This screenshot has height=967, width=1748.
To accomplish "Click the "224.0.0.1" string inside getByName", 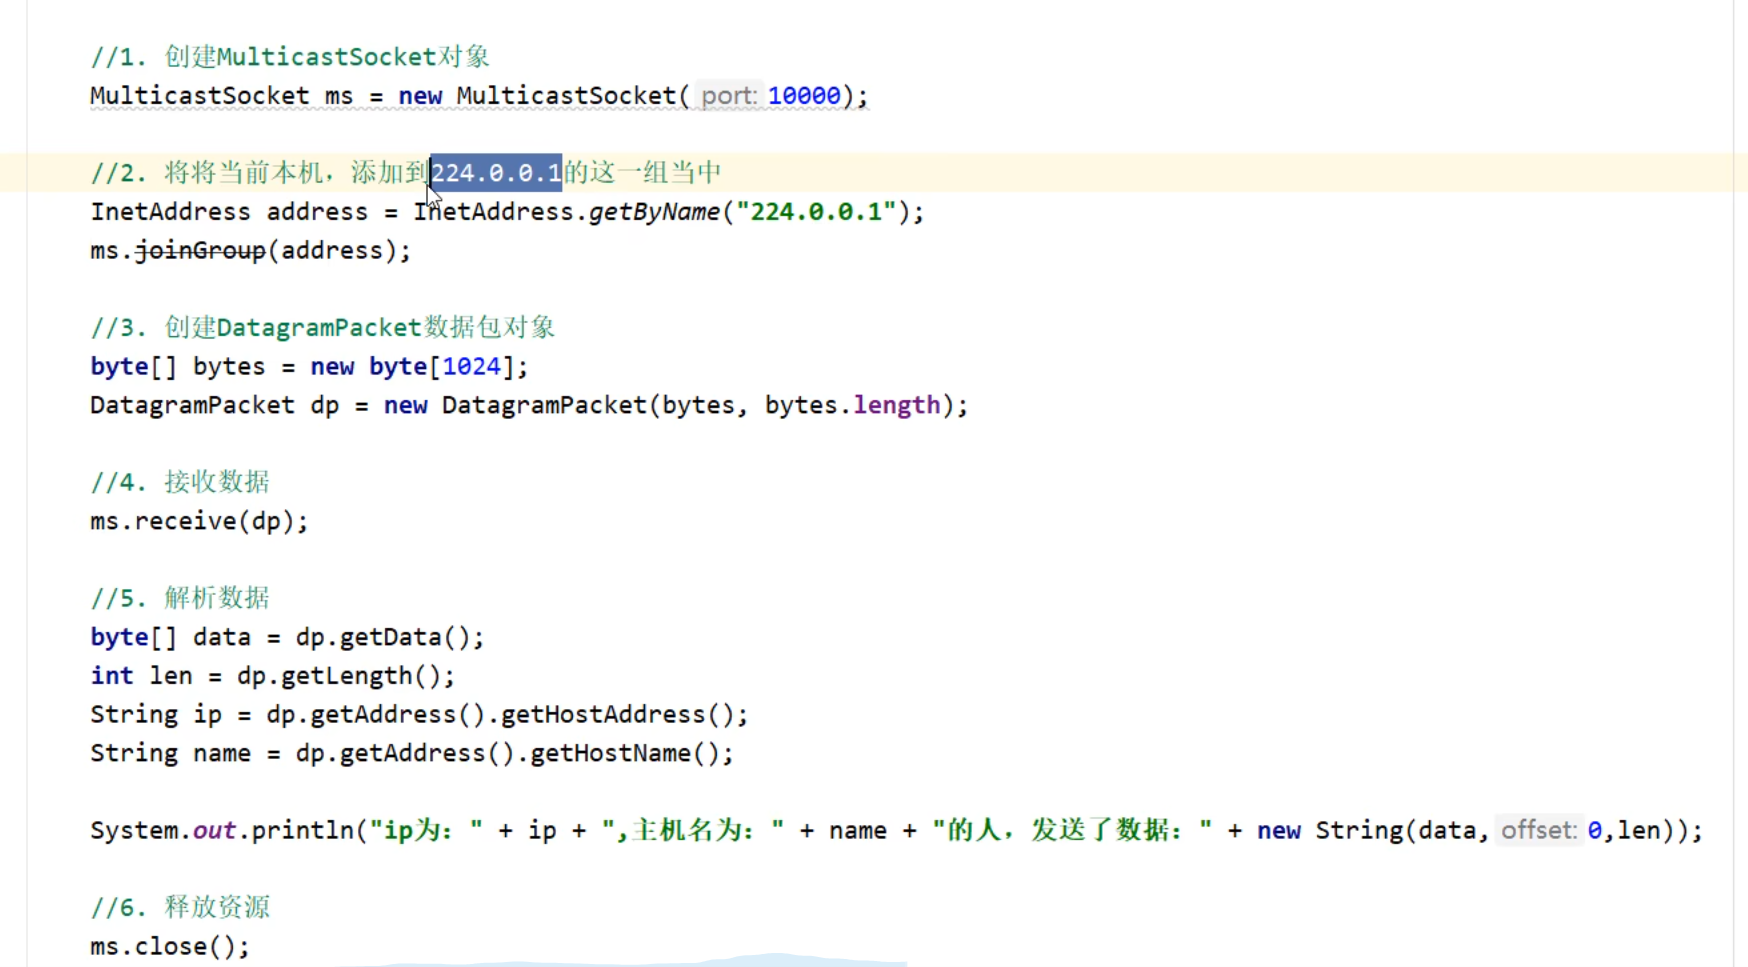I will [x=816, y=212].
